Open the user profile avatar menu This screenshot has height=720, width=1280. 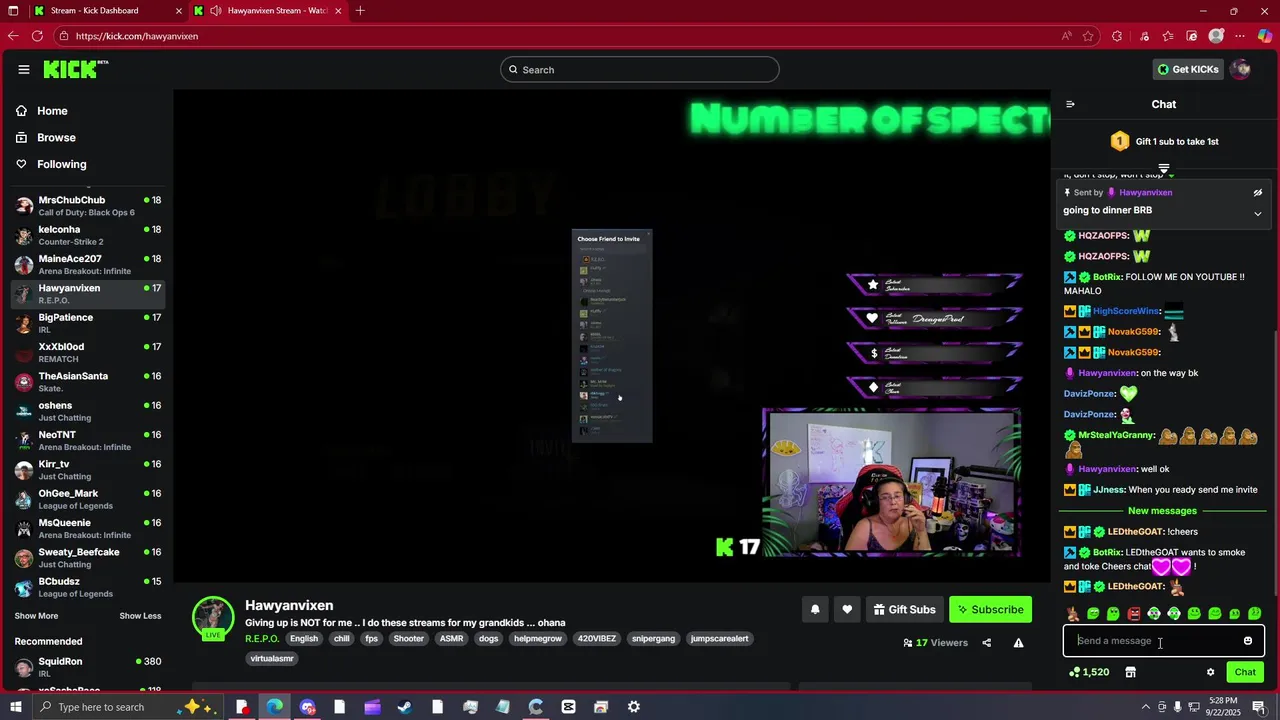pyautogui.click(x=1241, y=69)
